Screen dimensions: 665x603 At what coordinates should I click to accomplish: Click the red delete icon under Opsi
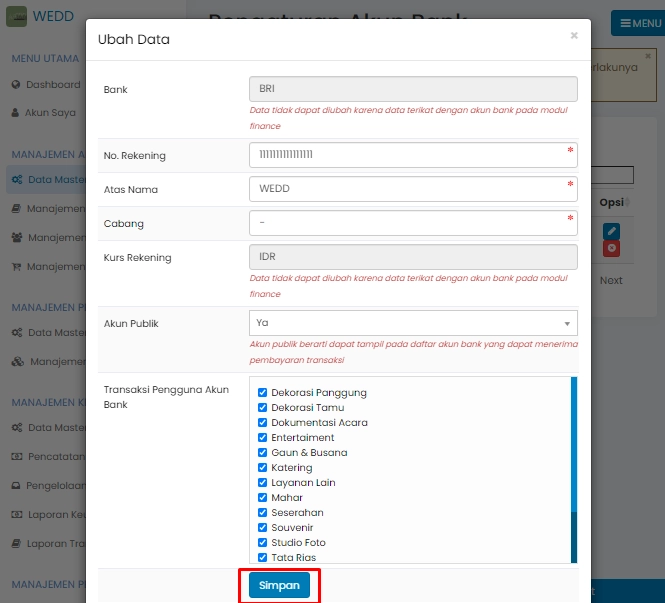point(611,249)
